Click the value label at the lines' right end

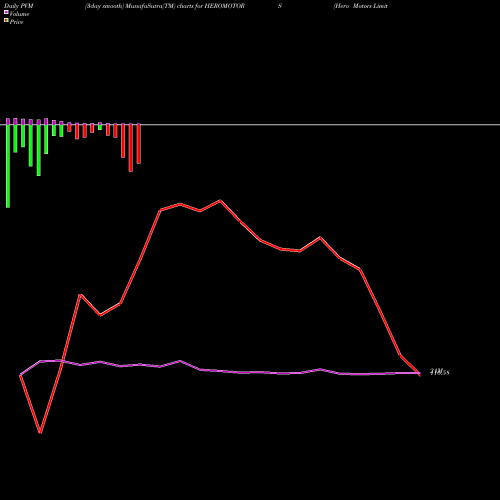(440, 372)
